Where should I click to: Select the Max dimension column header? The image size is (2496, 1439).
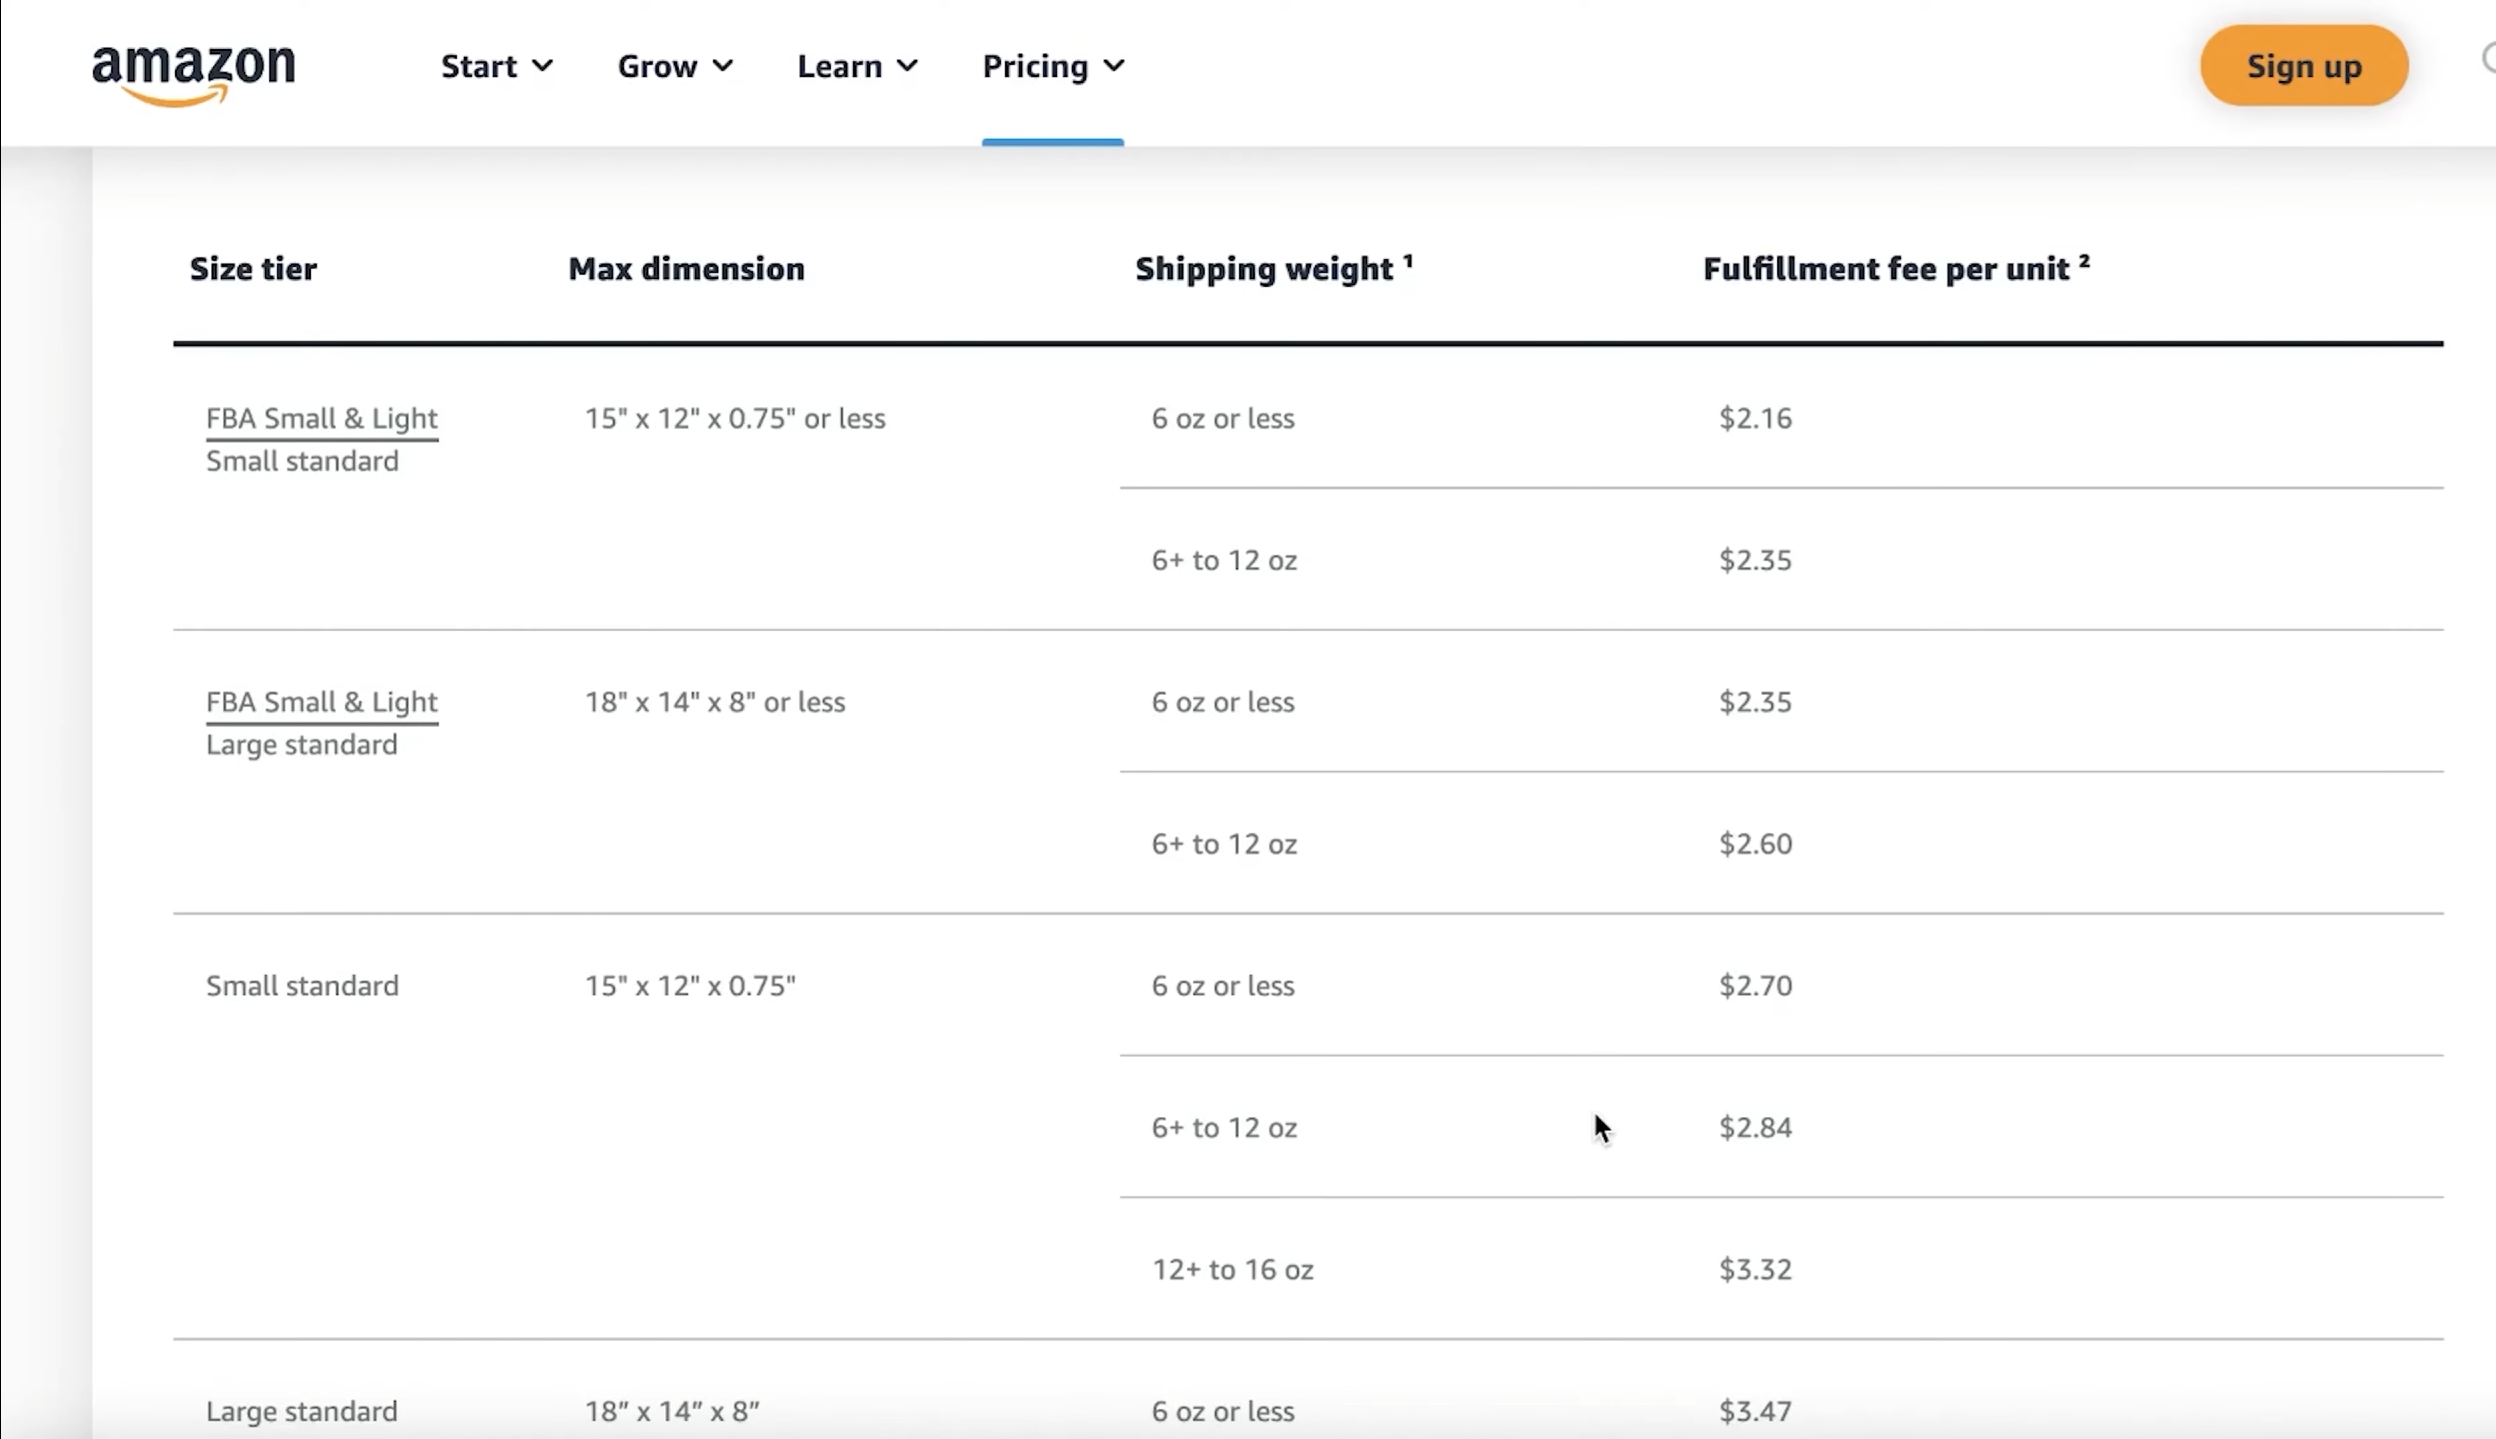tap(686, 269)
